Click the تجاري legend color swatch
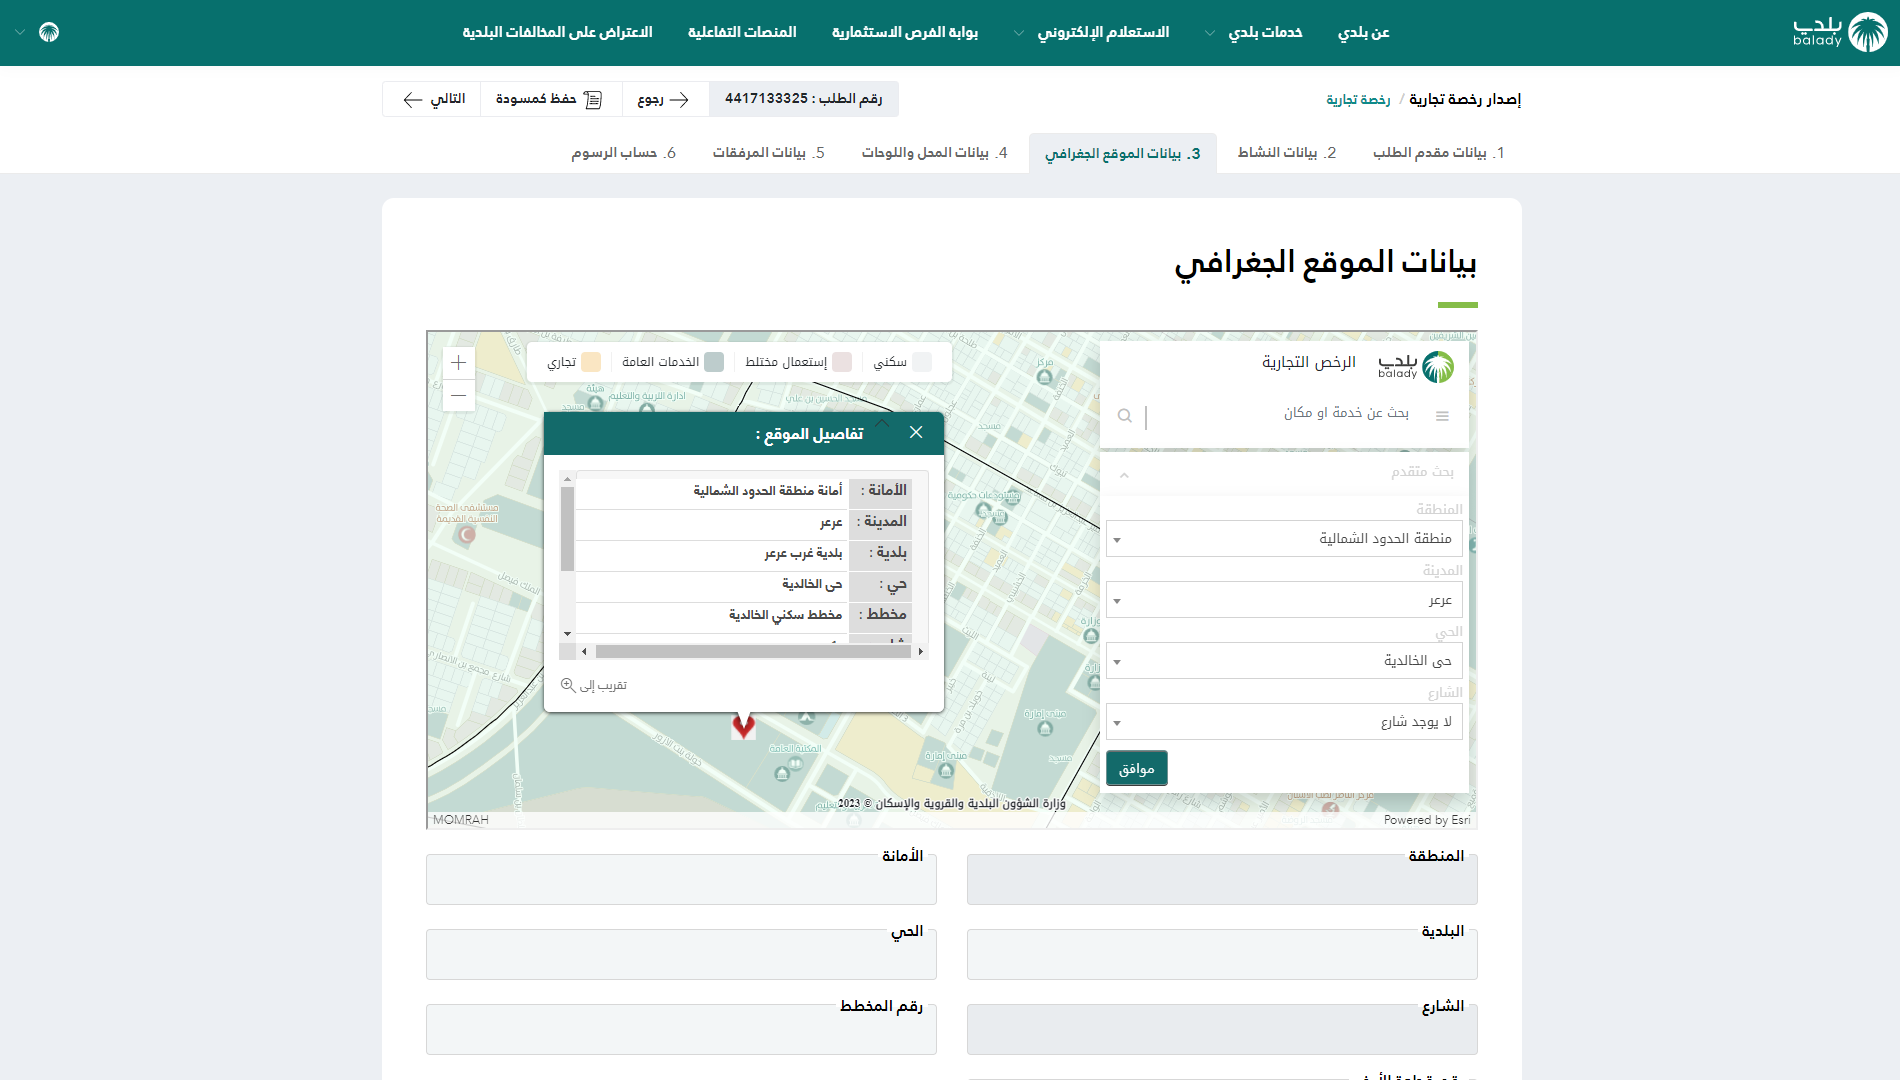This screenshot has width=1900, height=1080. tap(591, 362)
